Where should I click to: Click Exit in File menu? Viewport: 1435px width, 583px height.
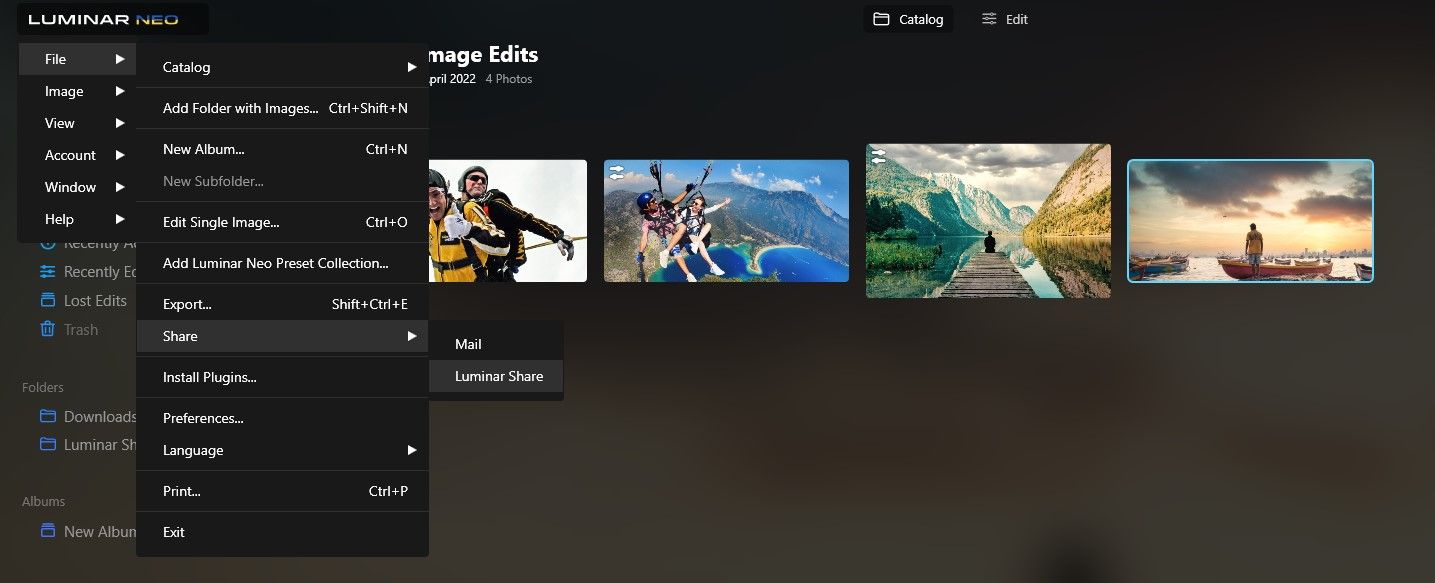tap(282, 532)
